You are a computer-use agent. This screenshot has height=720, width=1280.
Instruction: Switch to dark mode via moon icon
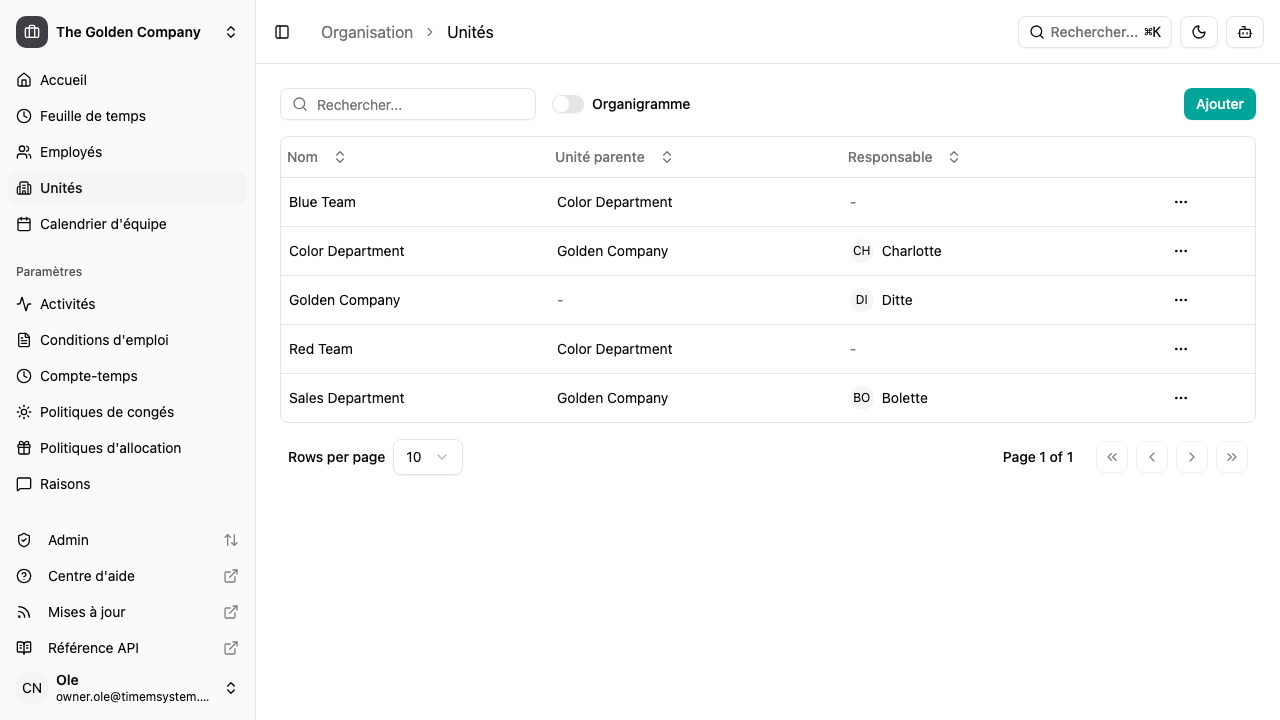point(1199,32)
